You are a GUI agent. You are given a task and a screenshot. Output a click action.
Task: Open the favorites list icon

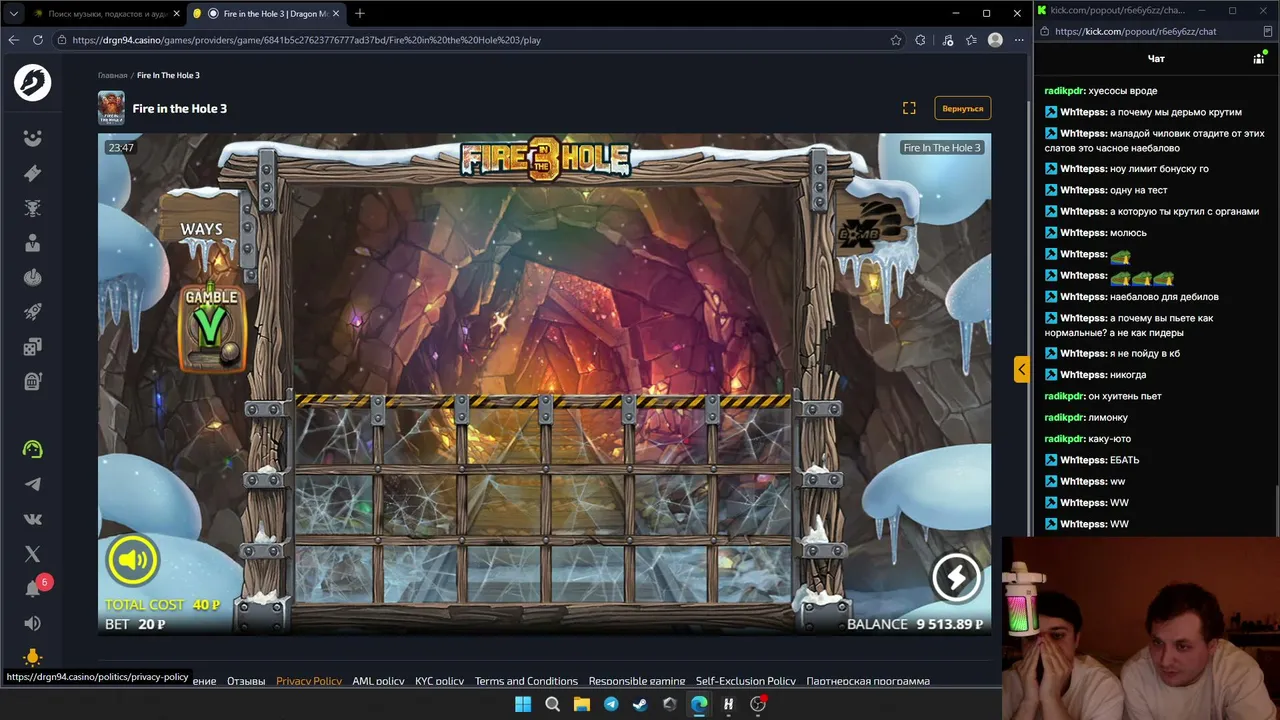[x=971, y=40]
